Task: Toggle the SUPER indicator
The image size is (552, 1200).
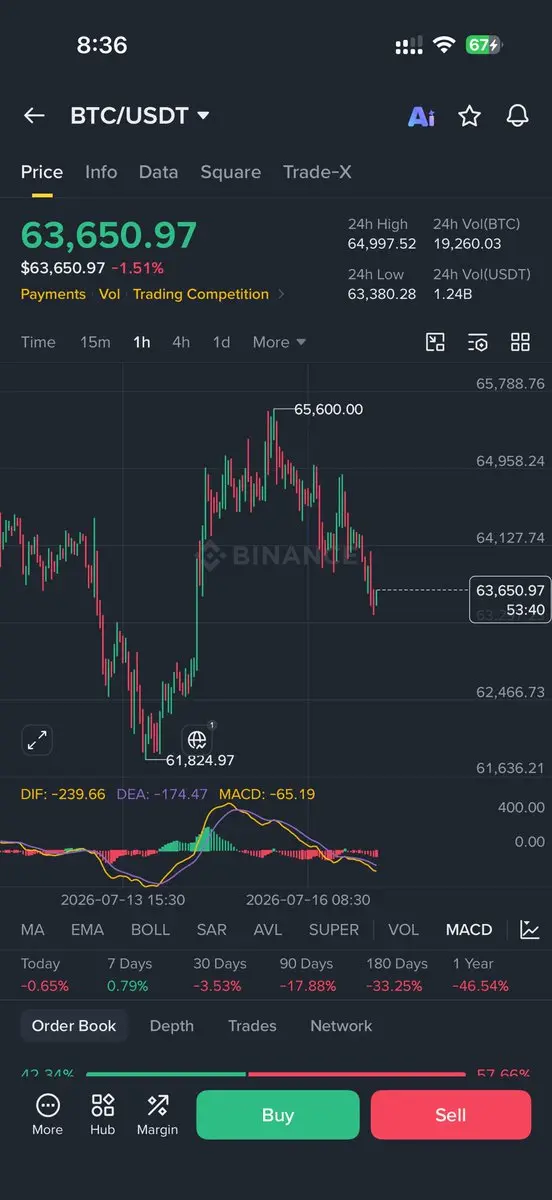Action: (x=334, y=930)
